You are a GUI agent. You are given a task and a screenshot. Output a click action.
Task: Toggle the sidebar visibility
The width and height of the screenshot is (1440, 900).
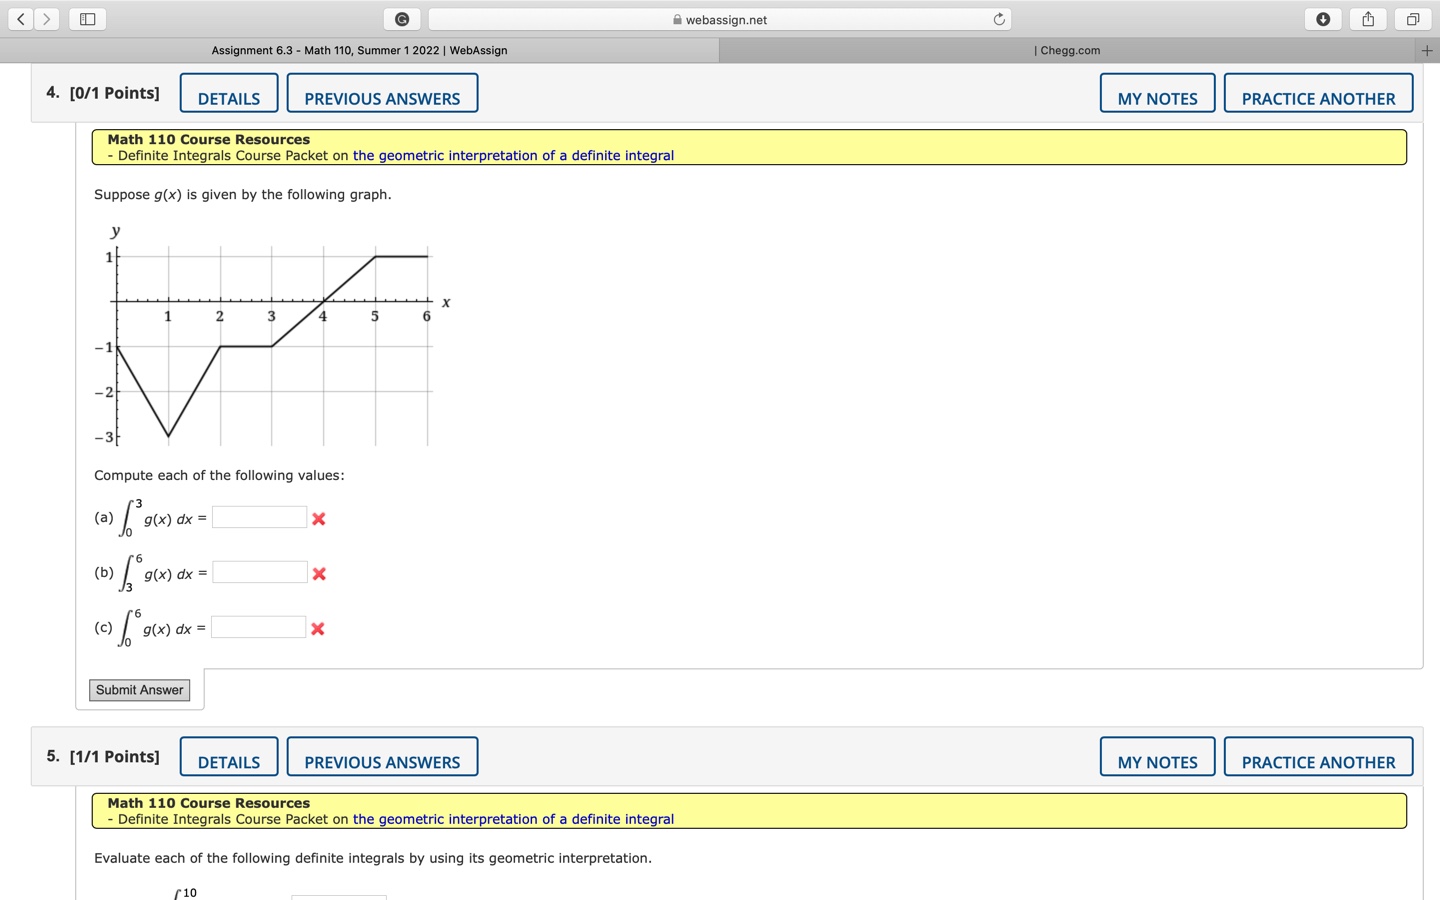[87, 18]
